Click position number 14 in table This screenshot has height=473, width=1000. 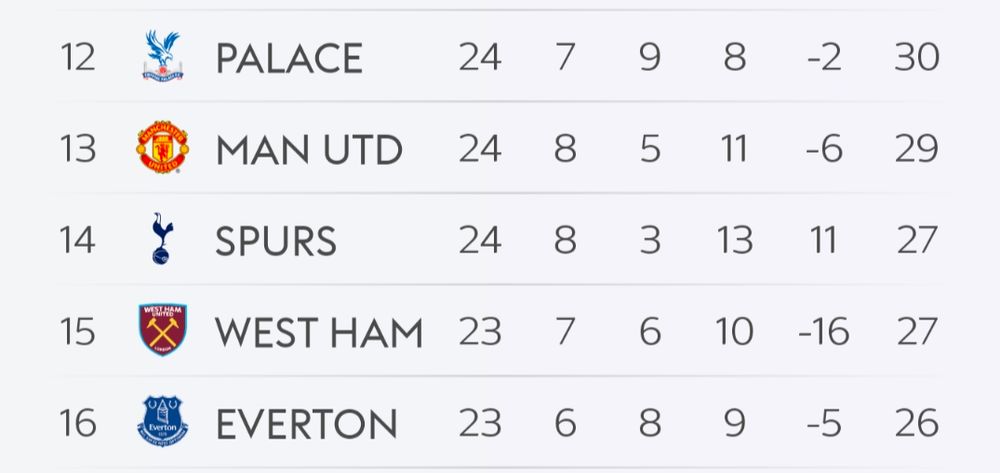77,241
